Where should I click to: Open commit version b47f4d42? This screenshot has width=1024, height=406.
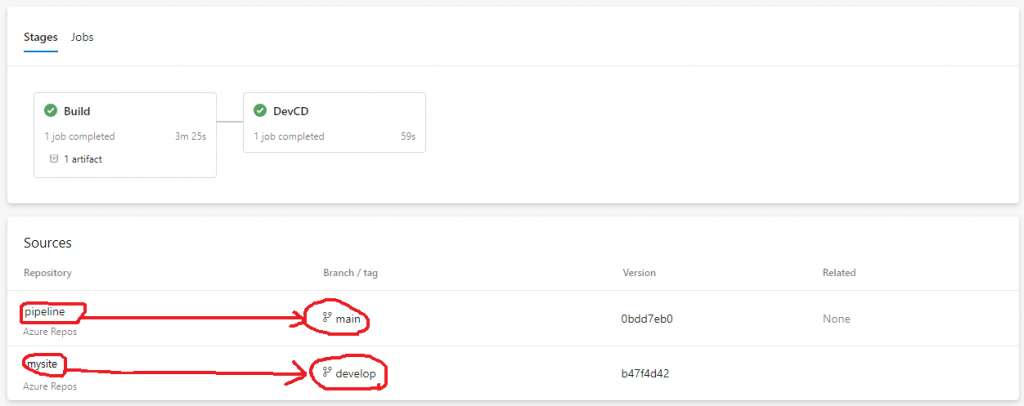[647, 374]
